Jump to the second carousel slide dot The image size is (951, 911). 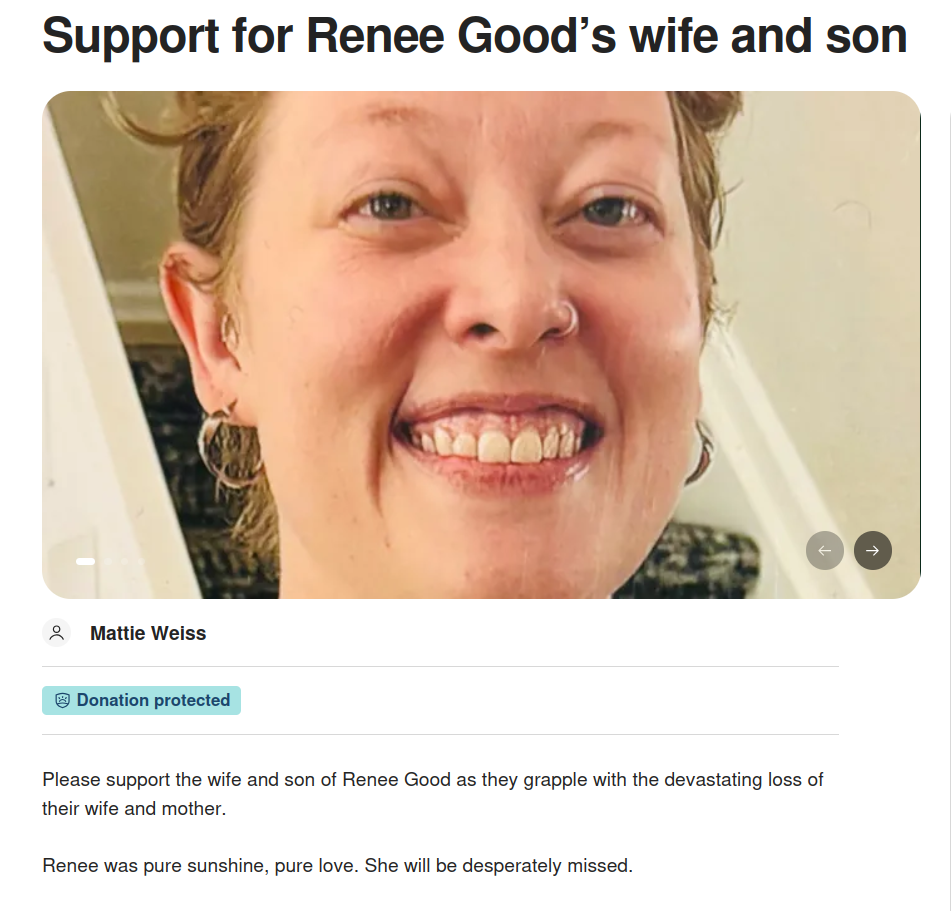(108, 562)
